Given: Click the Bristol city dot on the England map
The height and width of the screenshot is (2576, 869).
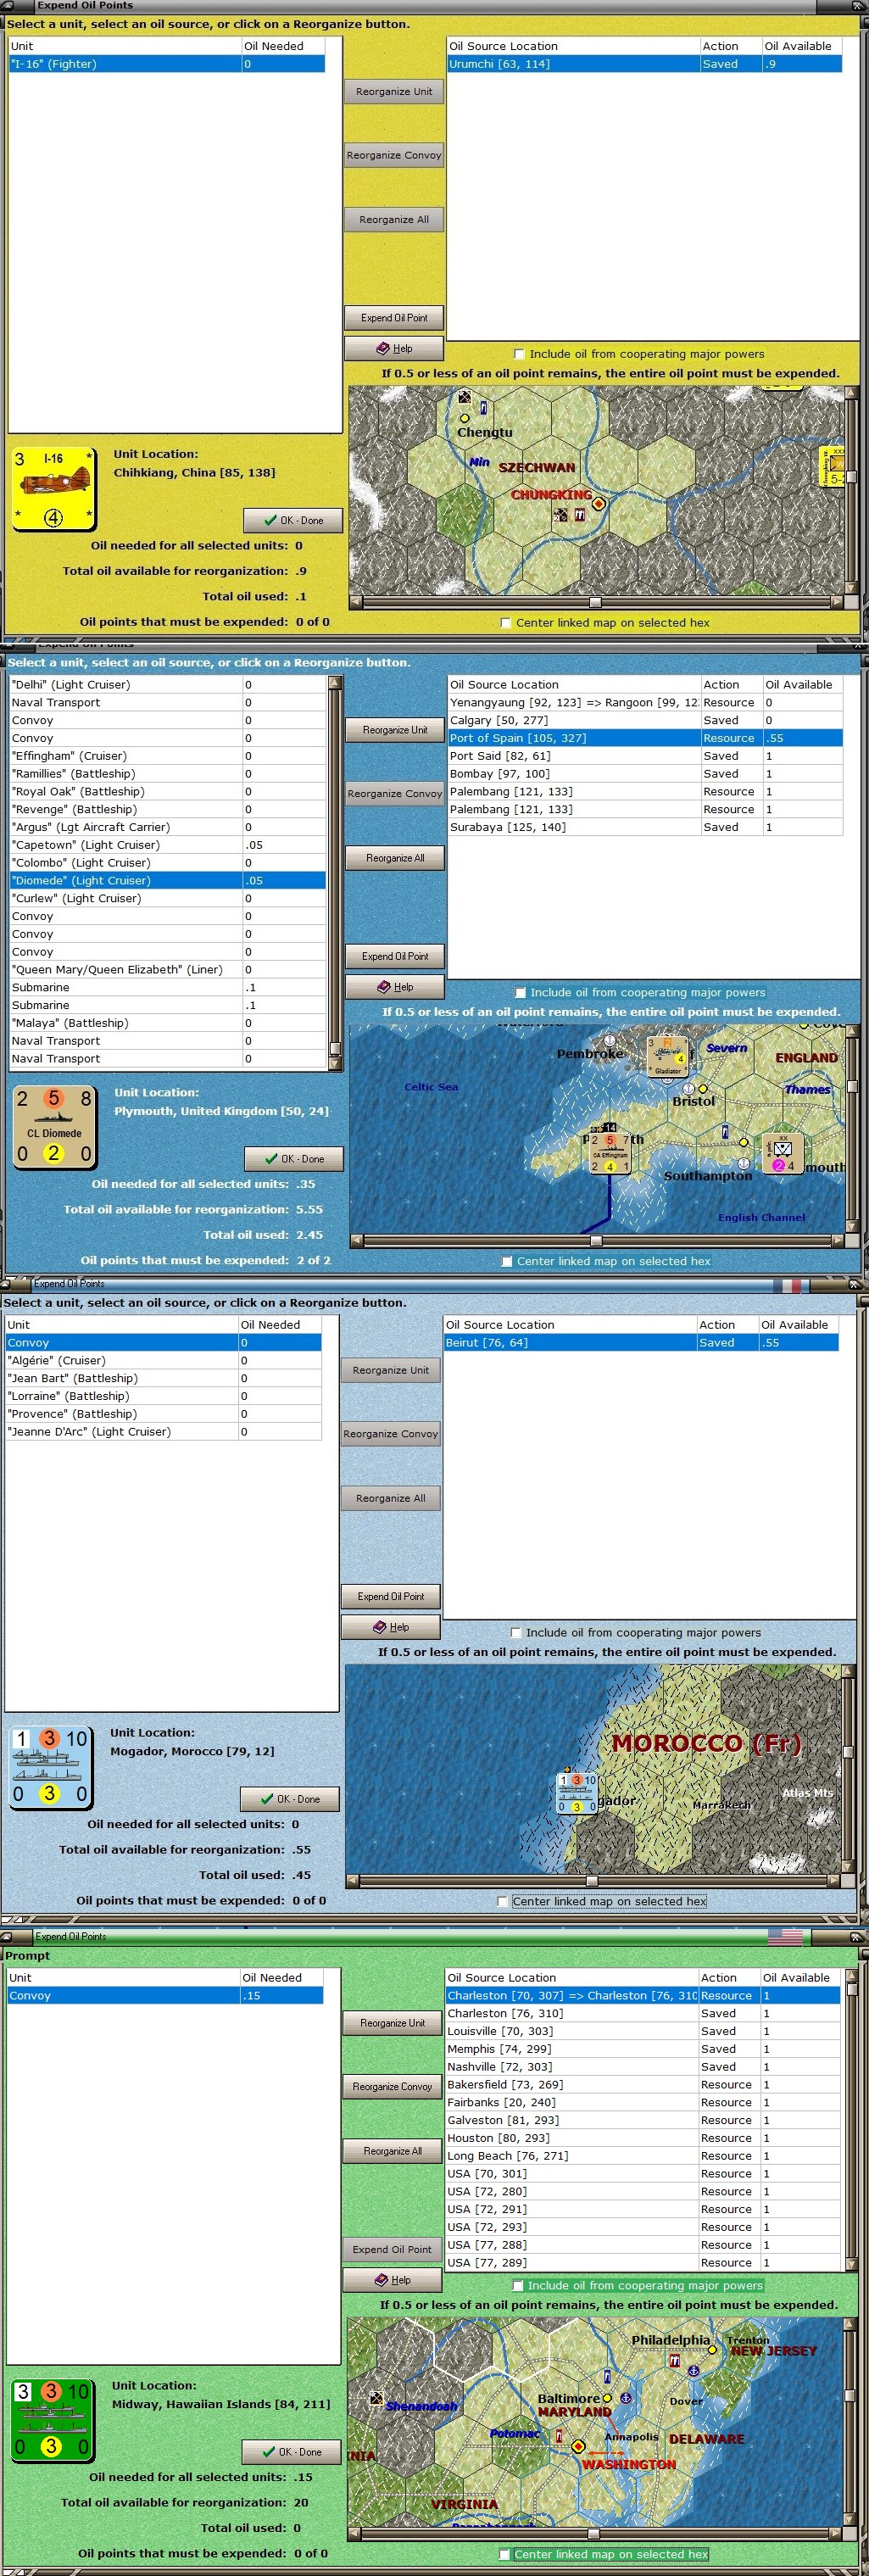Looking at the screenshot, I should coord(702,1088).
